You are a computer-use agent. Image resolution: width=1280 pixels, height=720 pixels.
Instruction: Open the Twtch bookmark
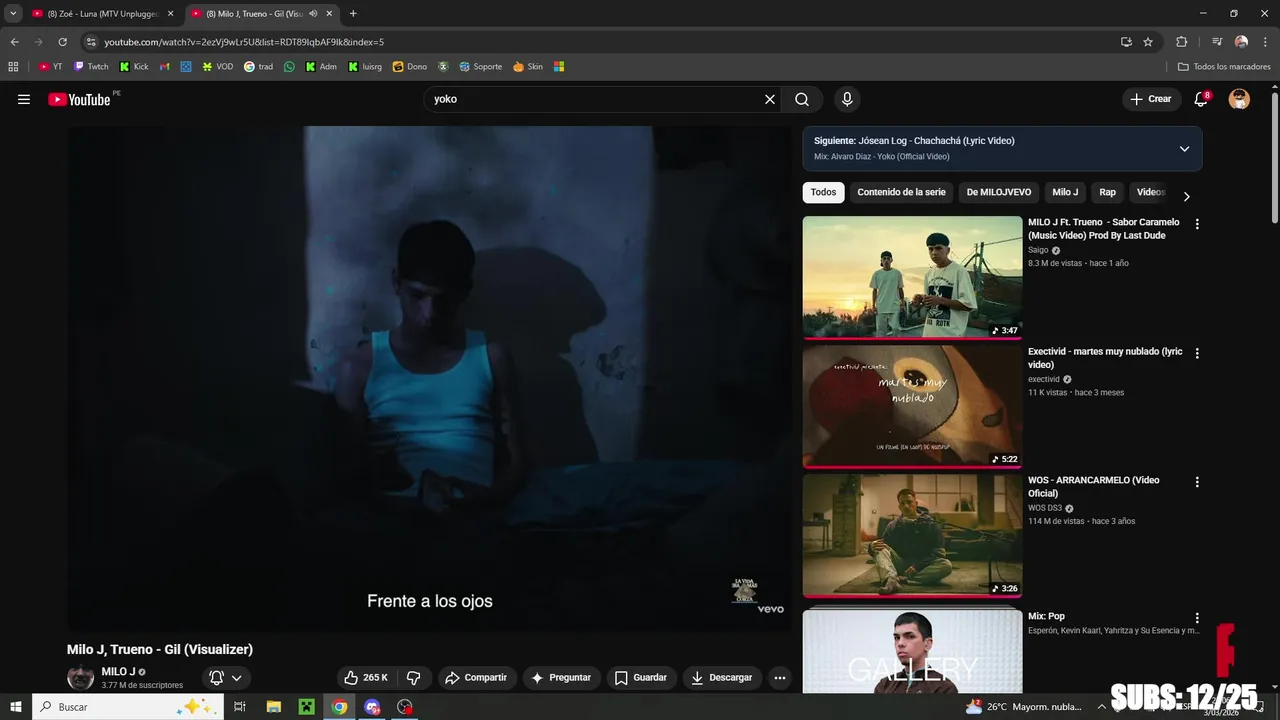tap(91, 67)
